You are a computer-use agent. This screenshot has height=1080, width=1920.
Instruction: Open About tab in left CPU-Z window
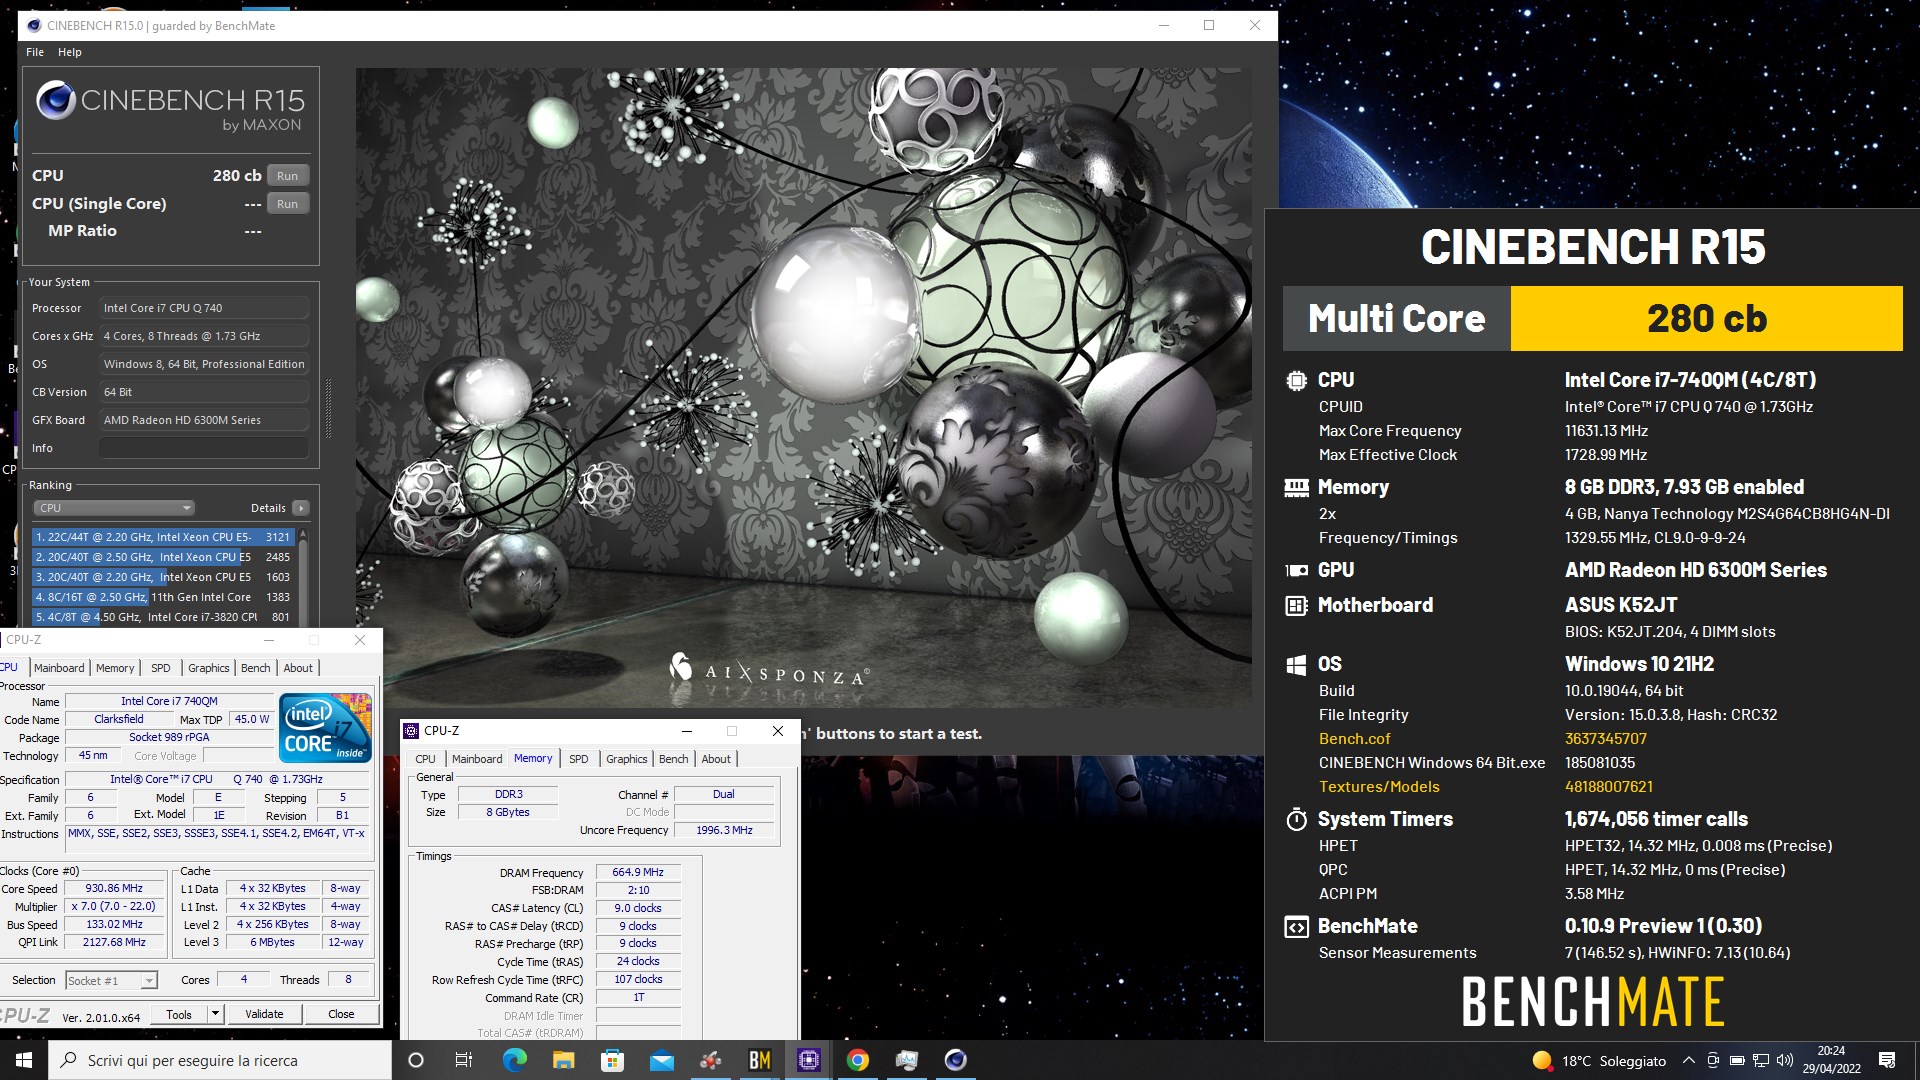click(x=298, y=668)
